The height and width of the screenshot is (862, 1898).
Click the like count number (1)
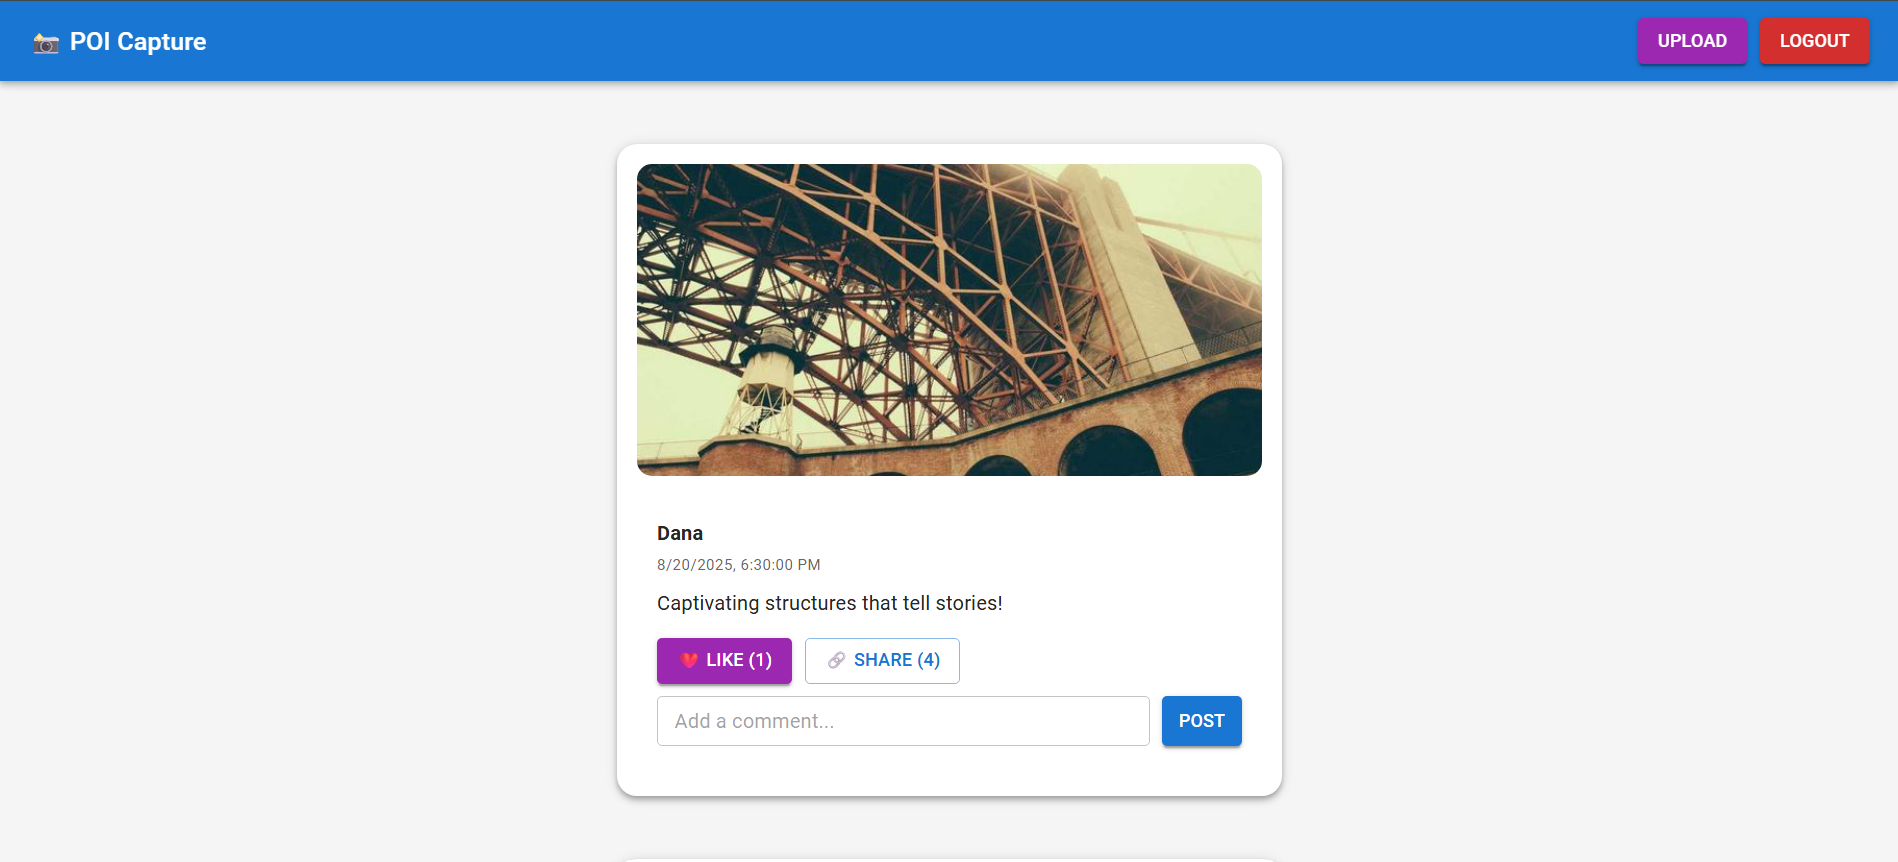(760, 660)
